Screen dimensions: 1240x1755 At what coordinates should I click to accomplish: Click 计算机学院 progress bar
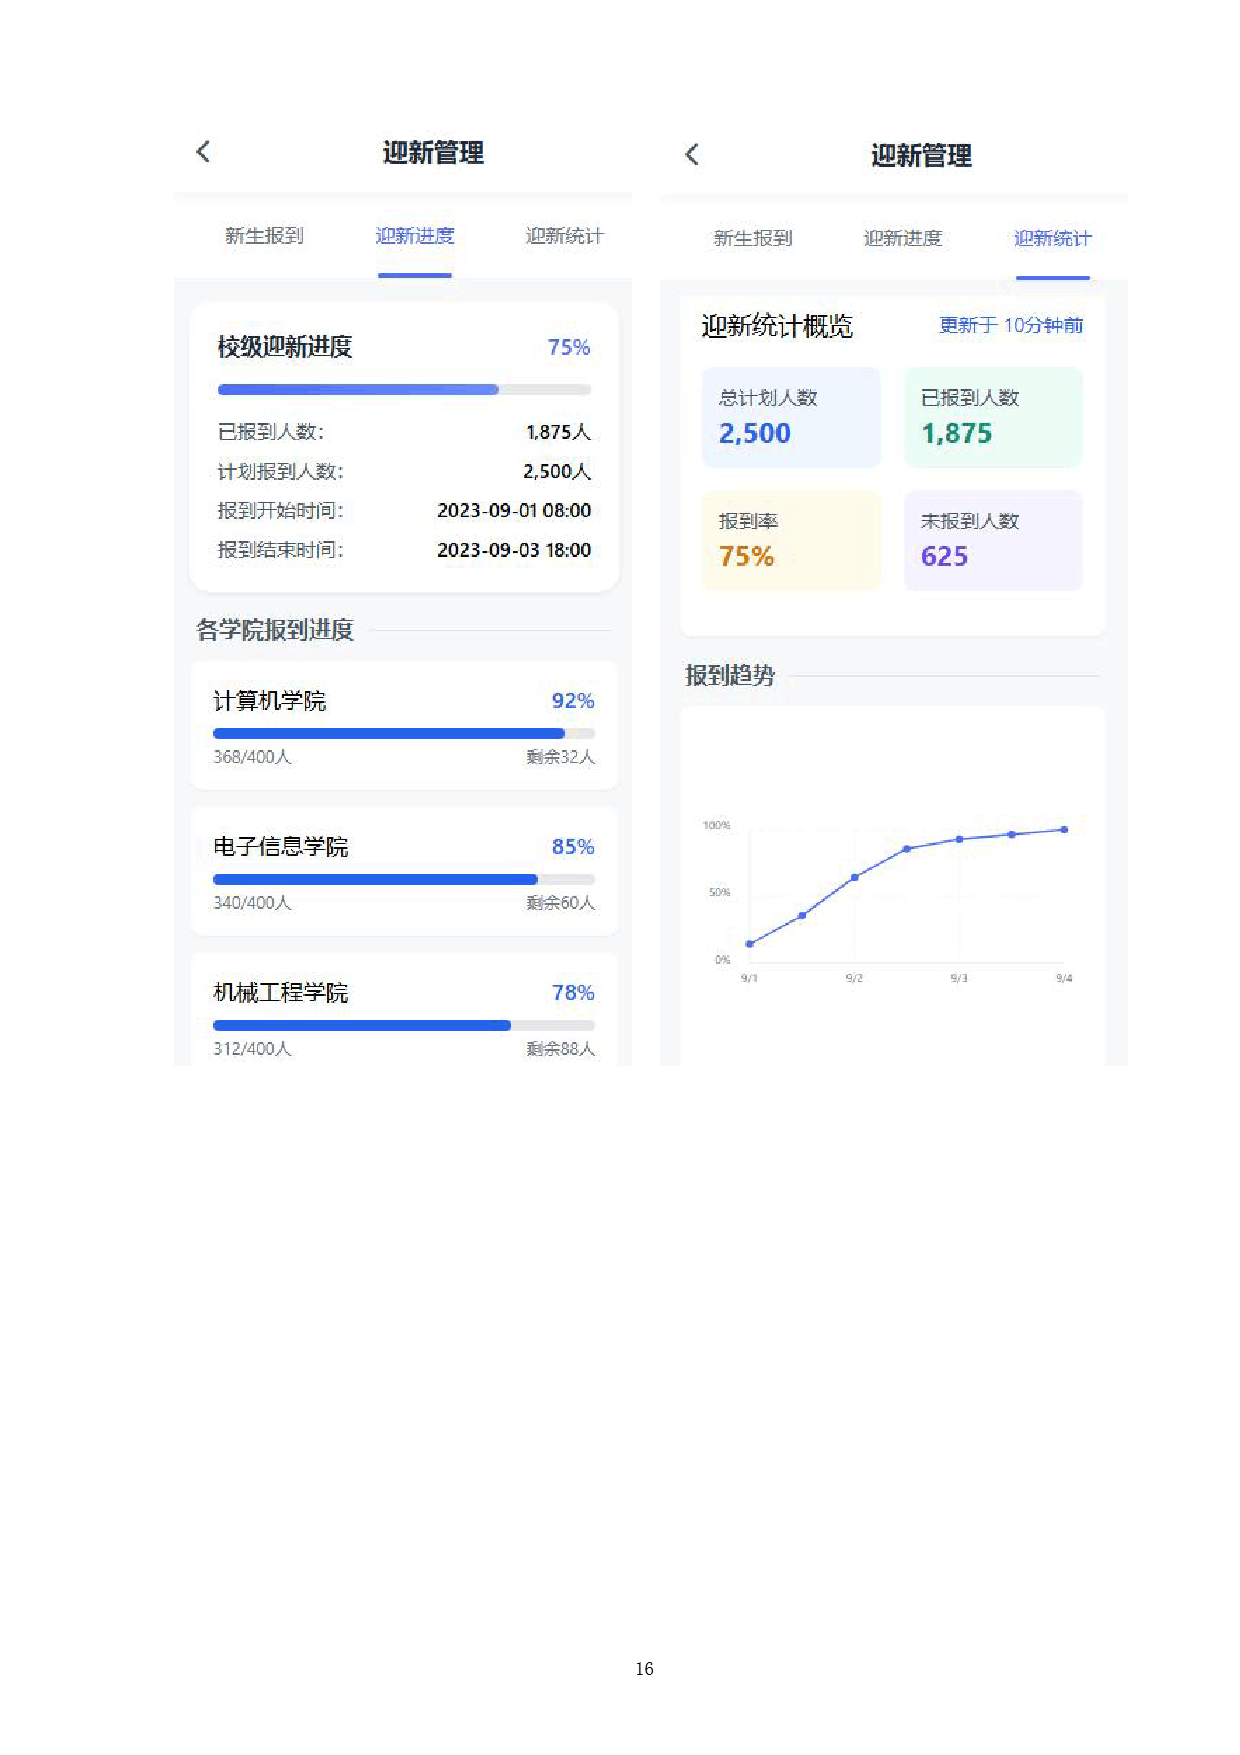coord(404,733)
